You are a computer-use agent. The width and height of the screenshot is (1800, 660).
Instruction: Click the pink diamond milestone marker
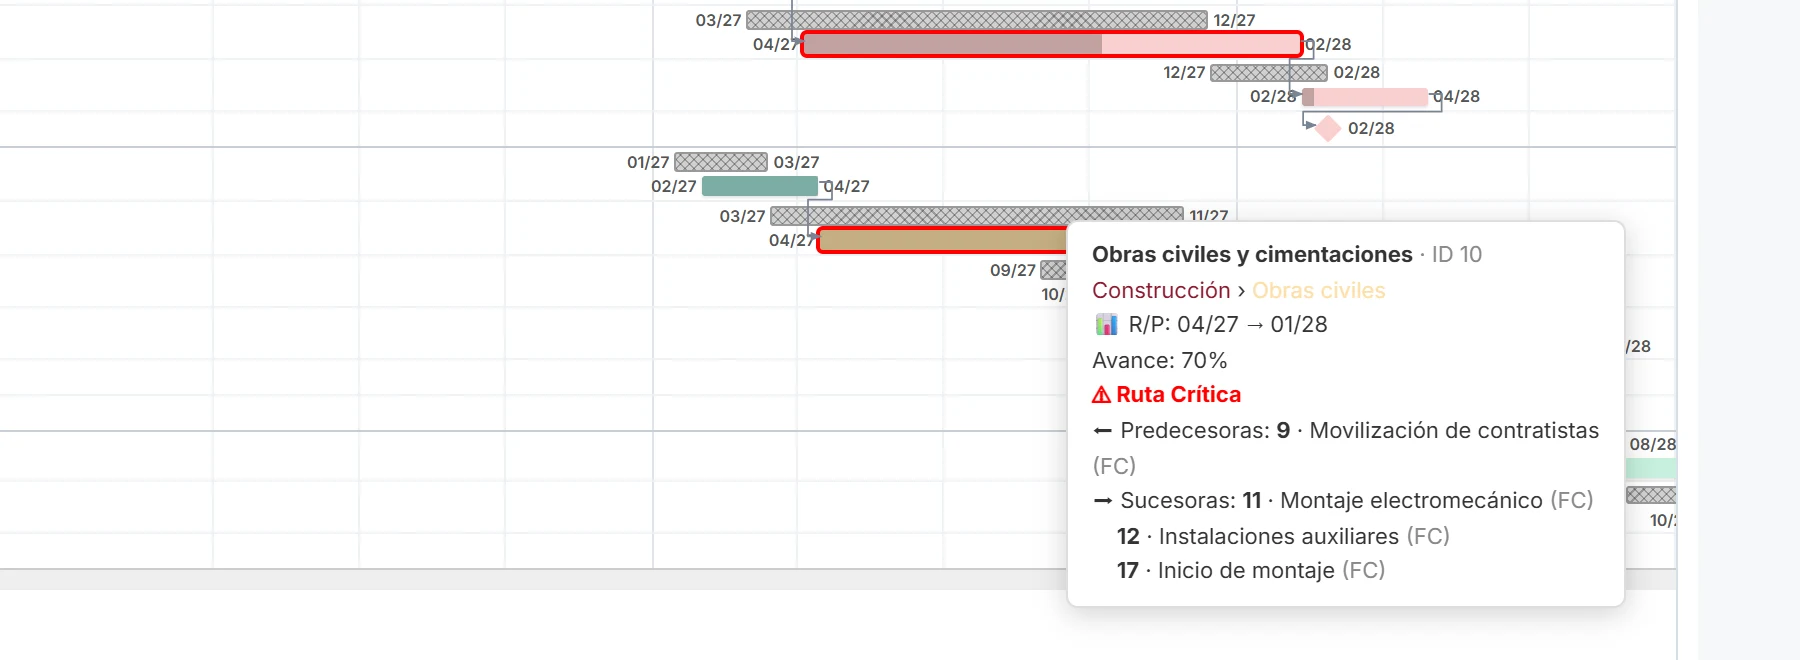pos(1328,128)
